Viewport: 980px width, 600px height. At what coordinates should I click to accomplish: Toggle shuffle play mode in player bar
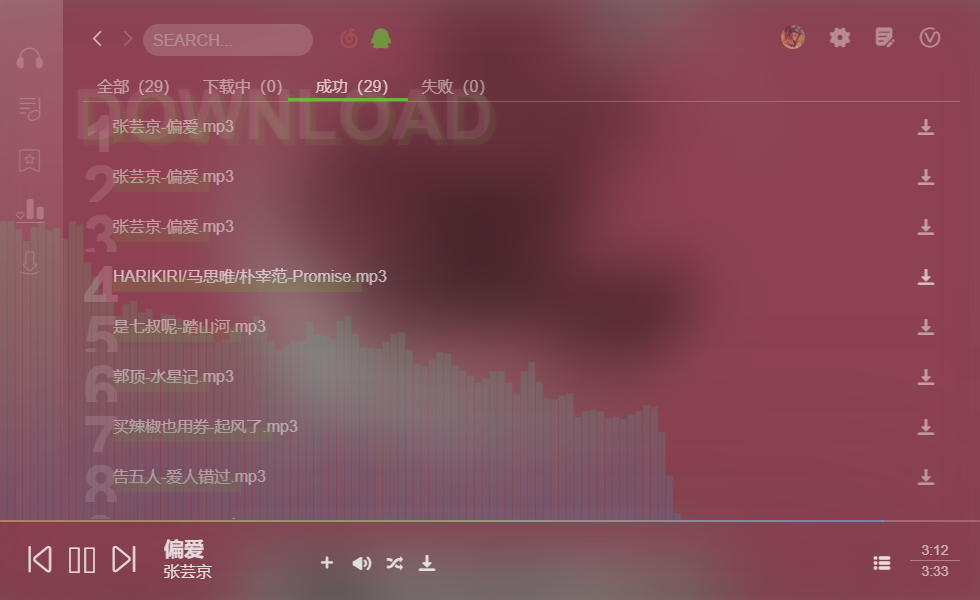[394, 563]
